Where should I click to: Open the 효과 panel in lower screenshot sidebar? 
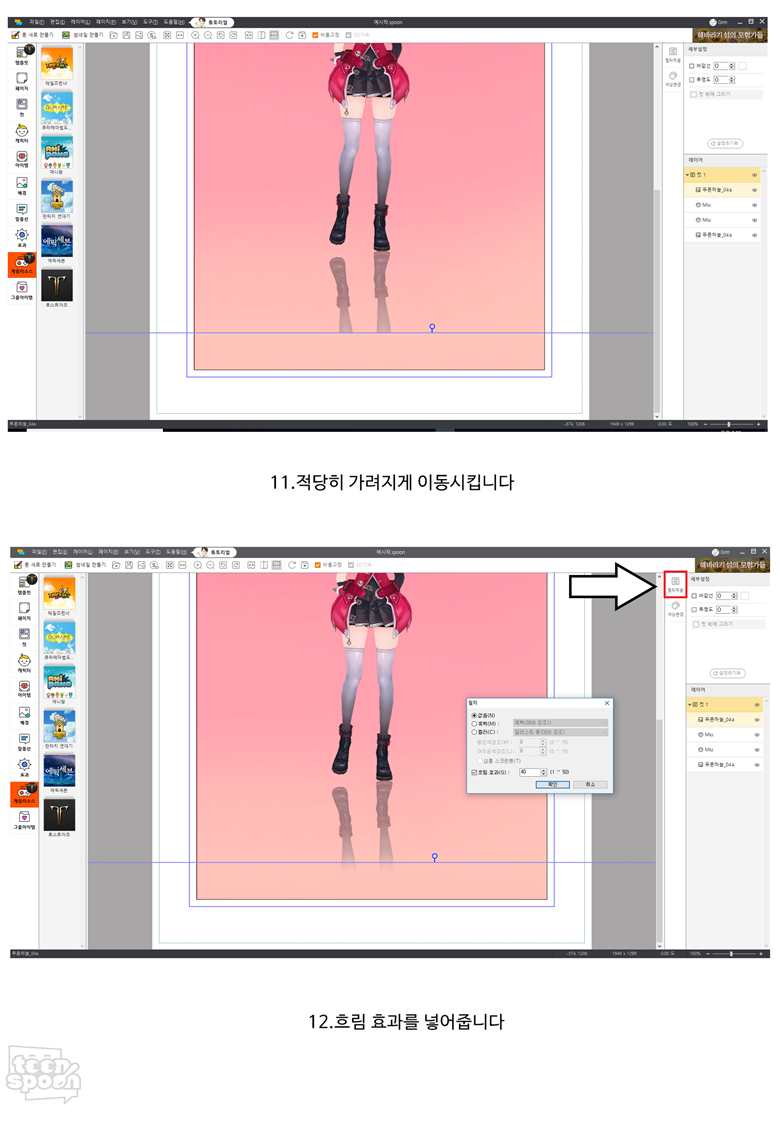click(x=24, y=767)
